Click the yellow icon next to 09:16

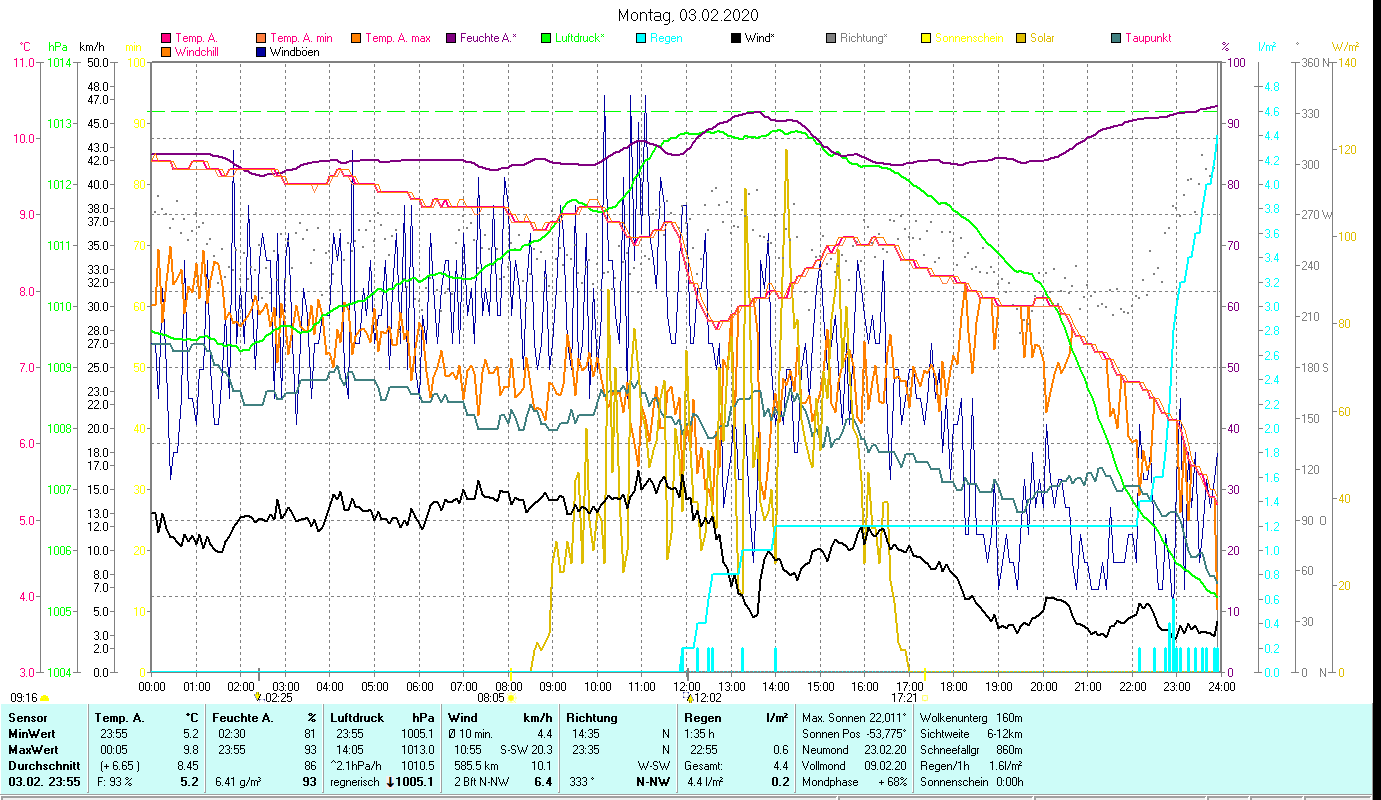(44, 698)
